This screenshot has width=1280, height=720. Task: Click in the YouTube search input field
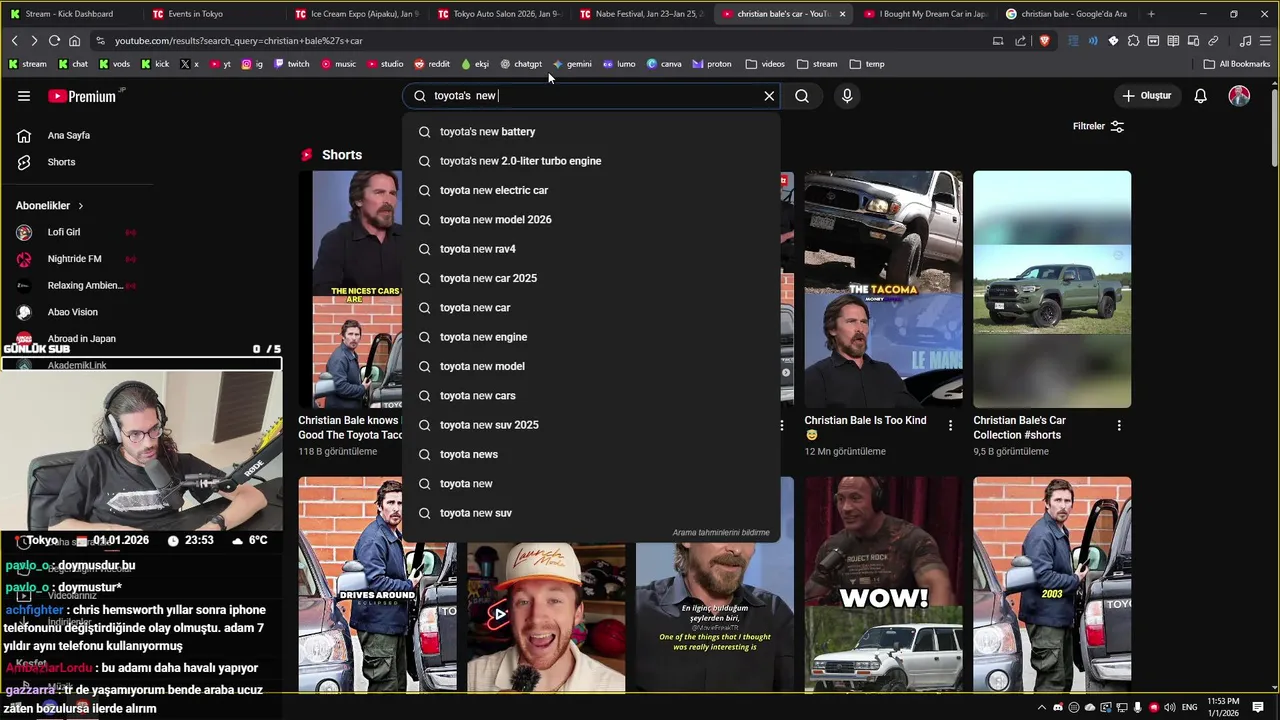(590, 96)
